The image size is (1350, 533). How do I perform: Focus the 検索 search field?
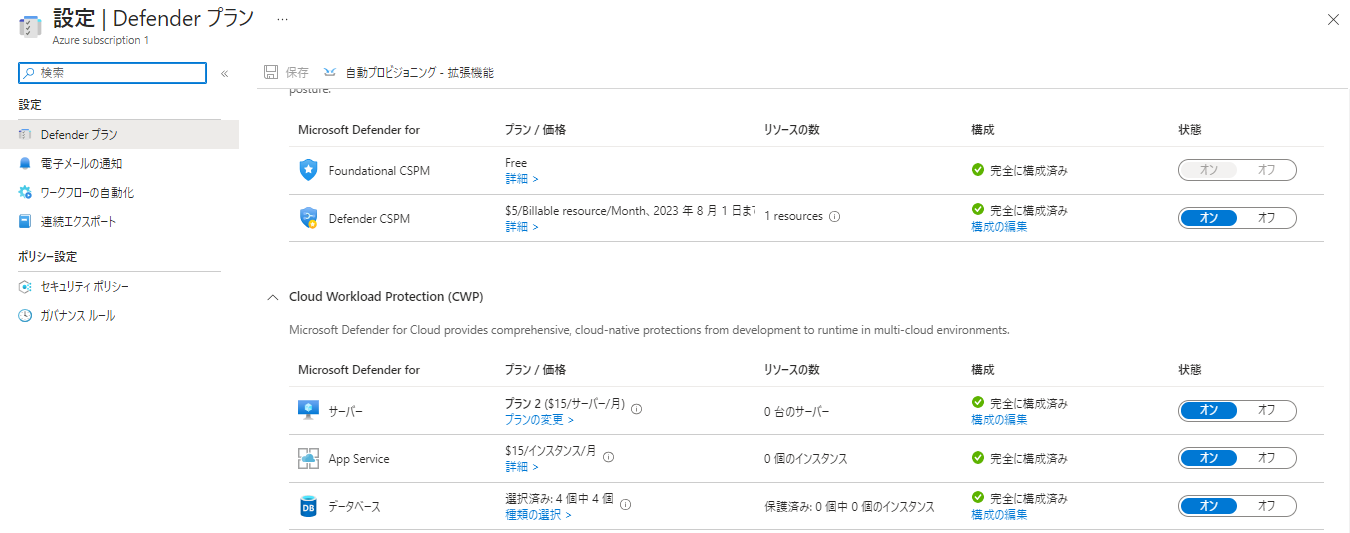pos(113,73)
